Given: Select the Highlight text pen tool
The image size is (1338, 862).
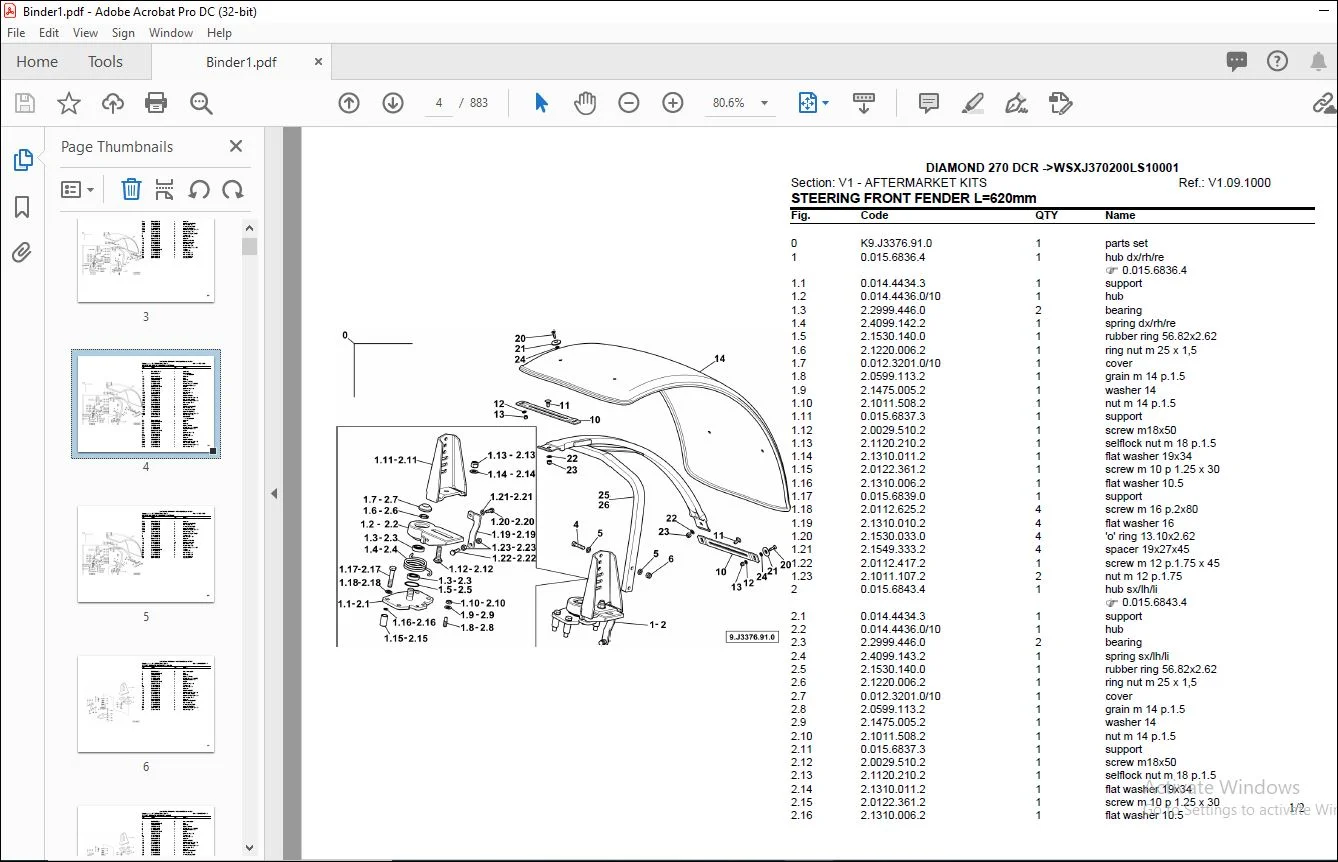Looking at the screenshot, I should point(973,103).
